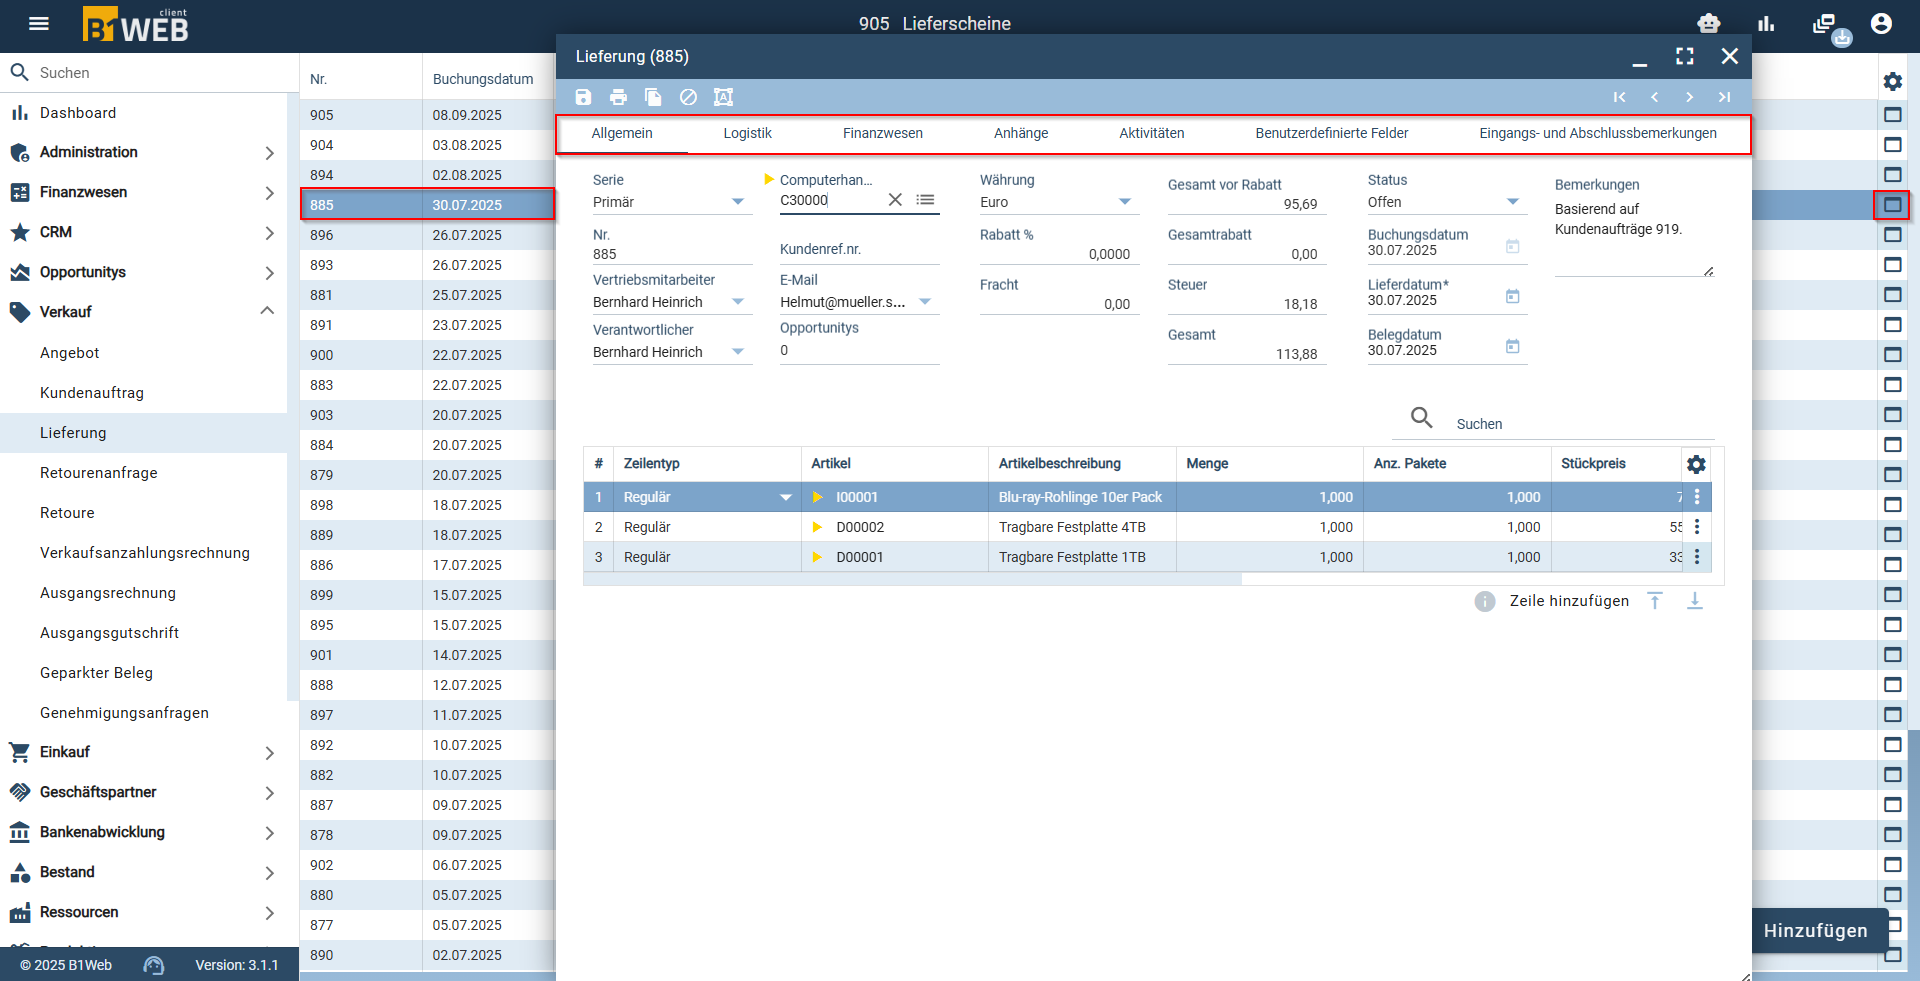Click the Hinzufügen button
The height and width of the screenshot is (981, 1920).
1815,931
